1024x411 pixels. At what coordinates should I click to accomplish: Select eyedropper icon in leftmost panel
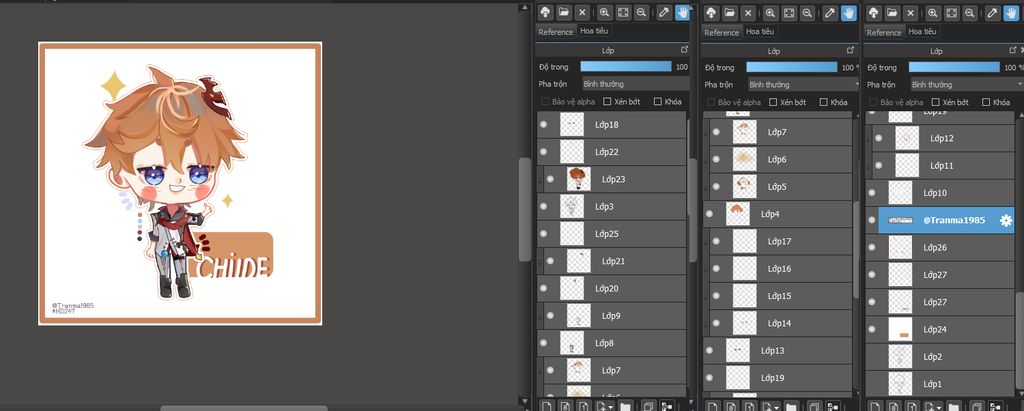point(664,12)
